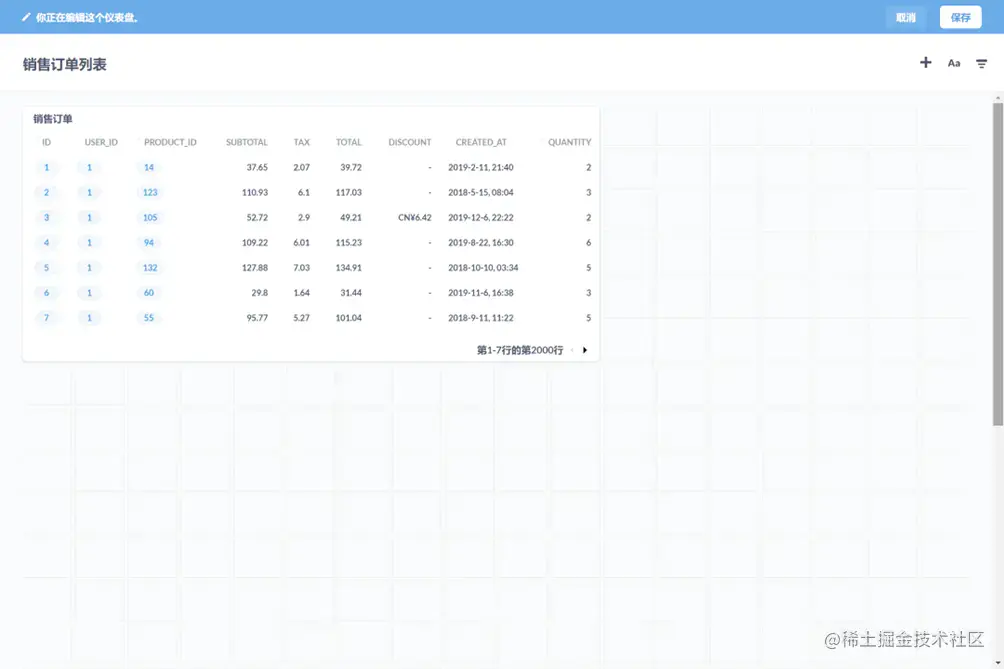This screenshot has height=669, width=1004.
Task: Open order ID 7 link
Action: [46, 318]
